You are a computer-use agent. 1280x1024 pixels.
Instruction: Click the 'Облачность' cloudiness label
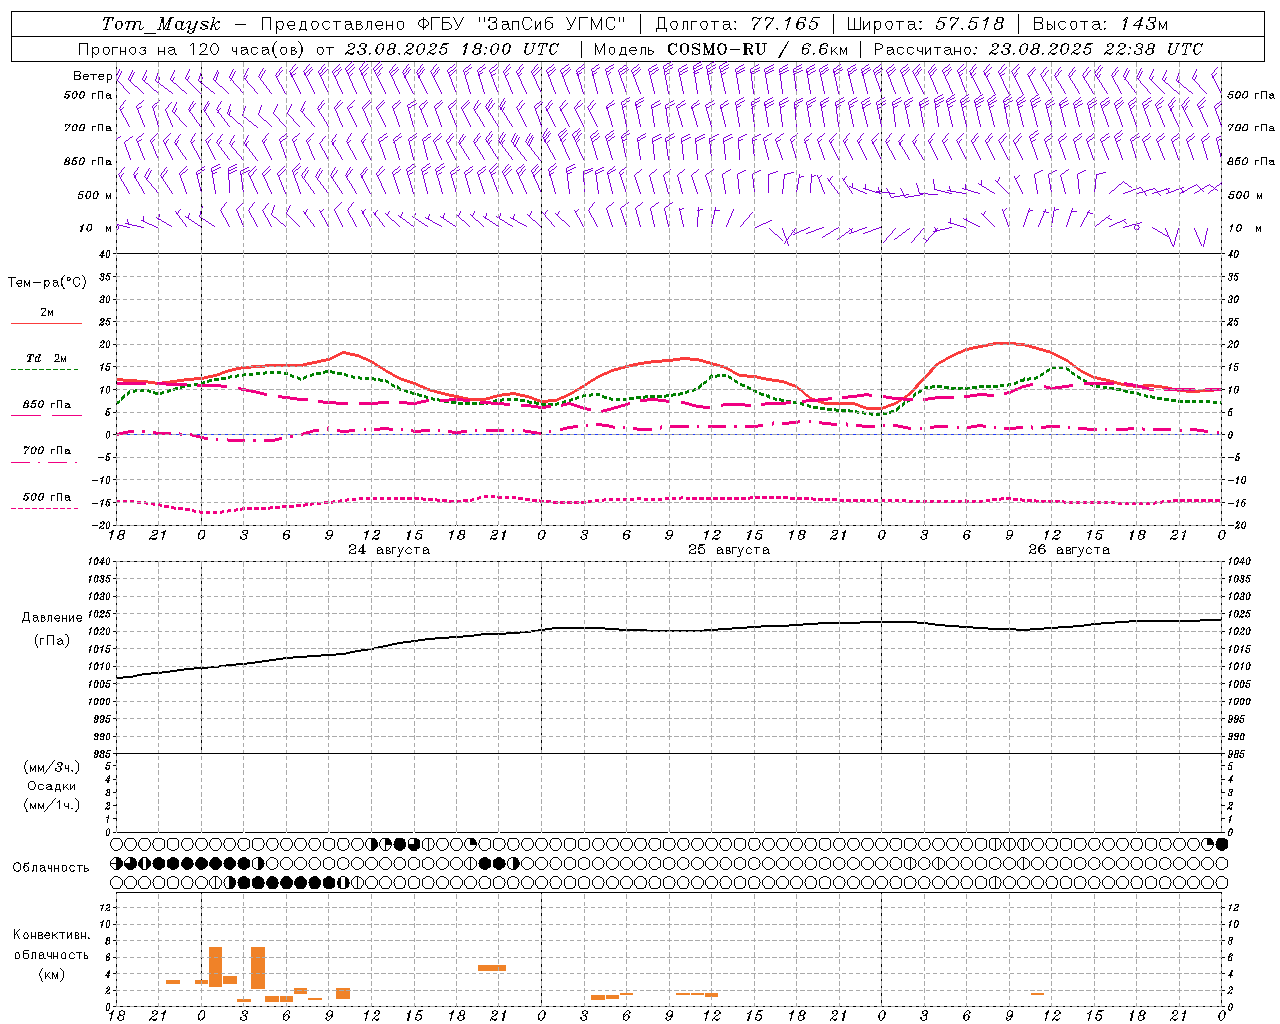tap(51, 867)
